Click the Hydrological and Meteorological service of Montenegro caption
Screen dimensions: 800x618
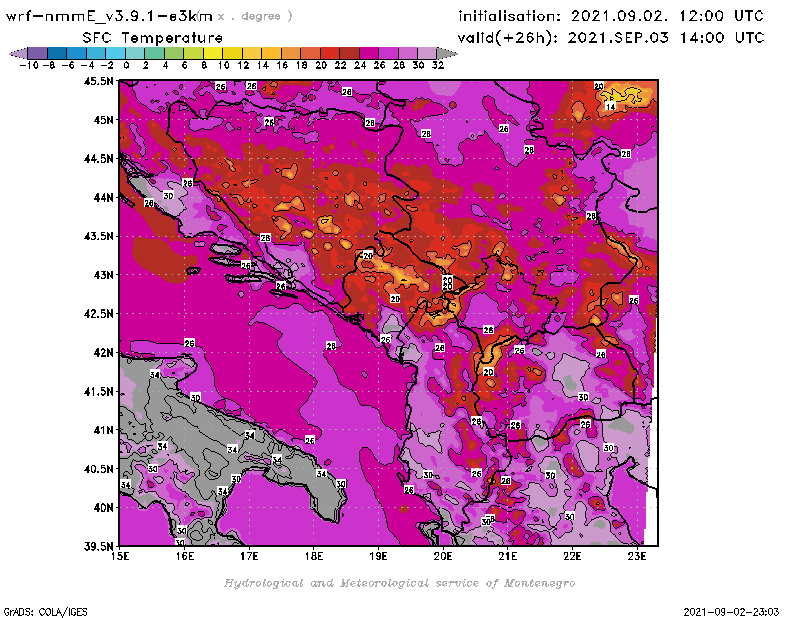click(399, 583)
